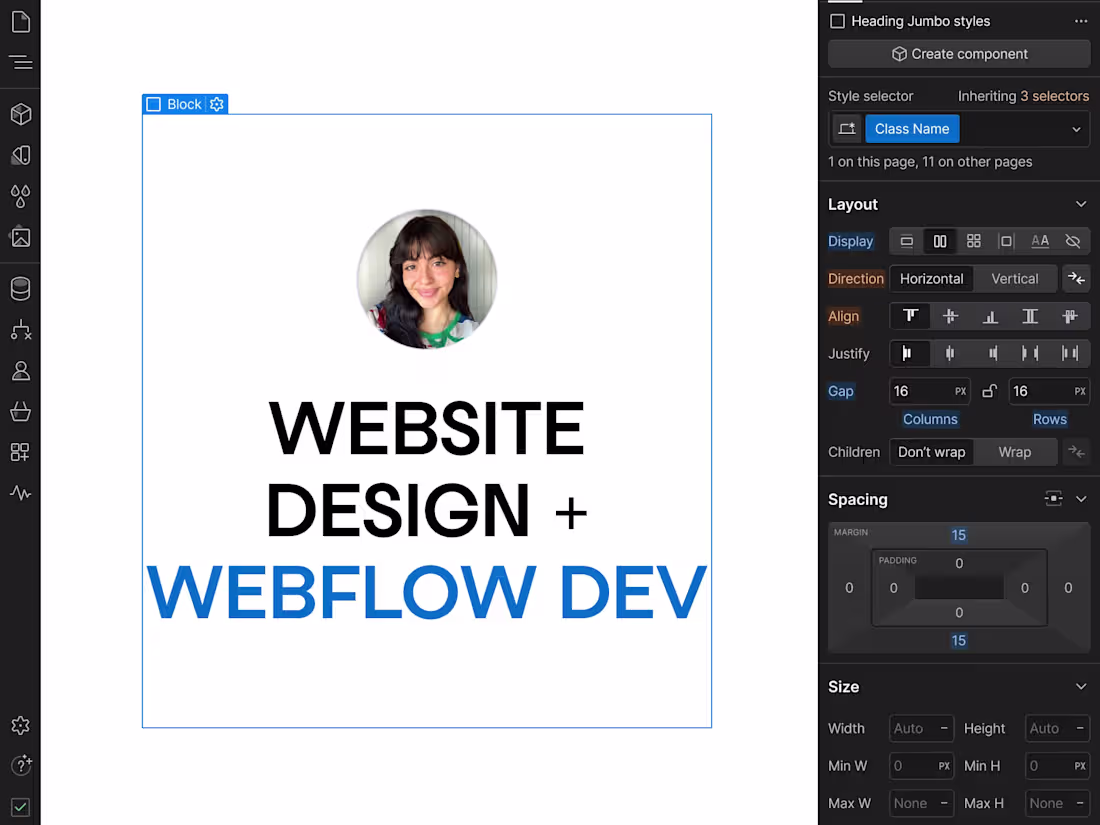Open the Pages panel

click(20, 20)
